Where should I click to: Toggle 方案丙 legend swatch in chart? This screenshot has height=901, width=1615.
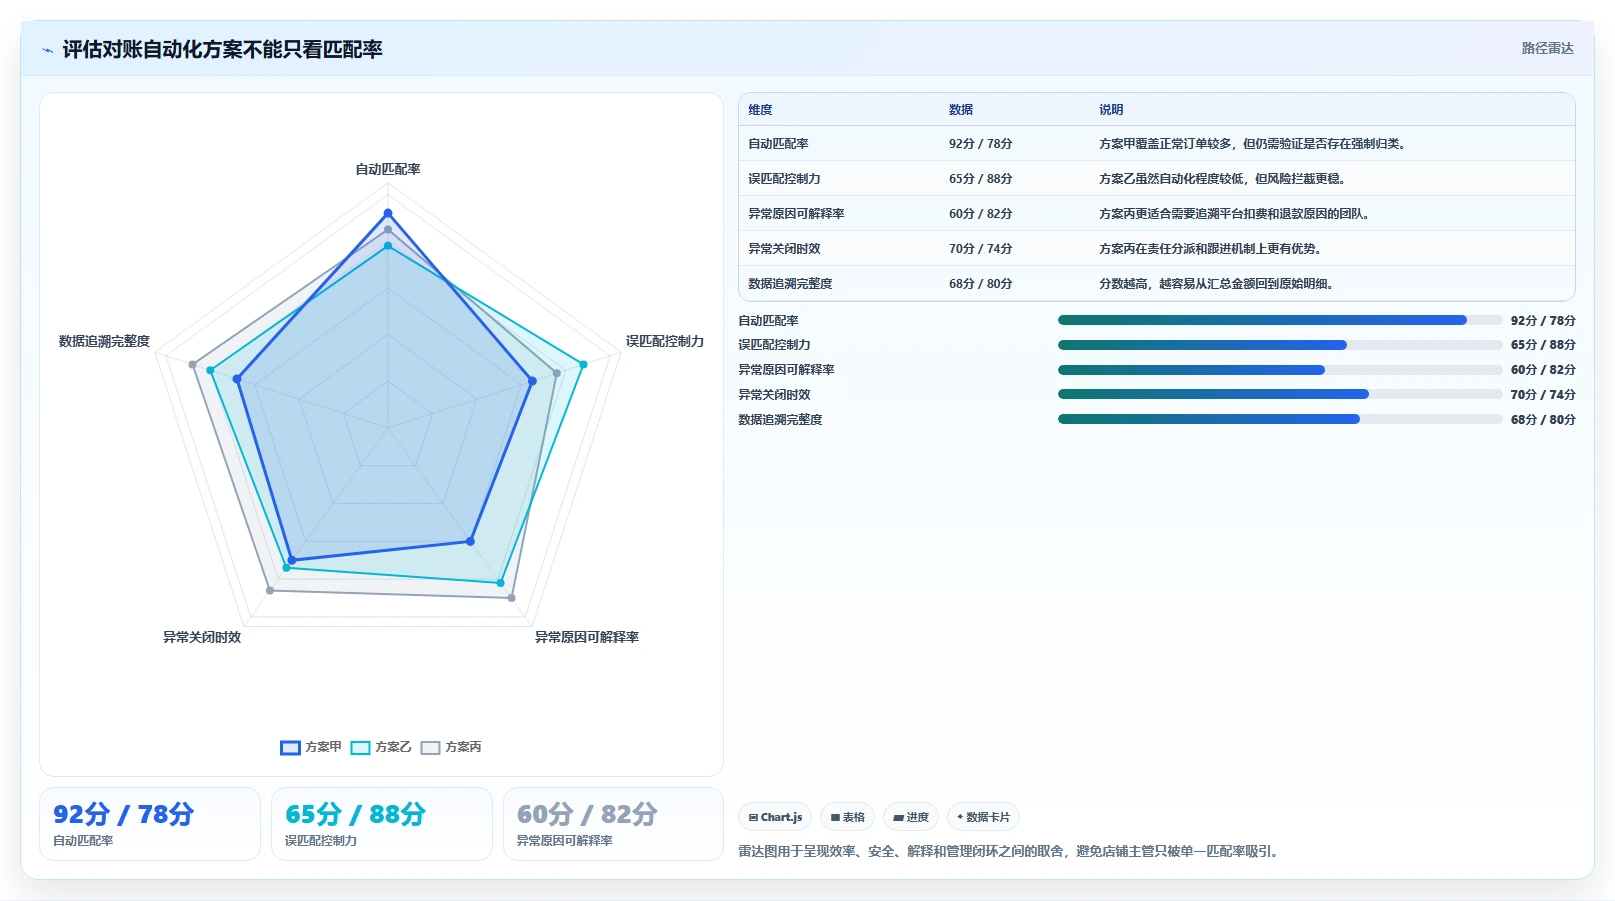pos(430,748)
